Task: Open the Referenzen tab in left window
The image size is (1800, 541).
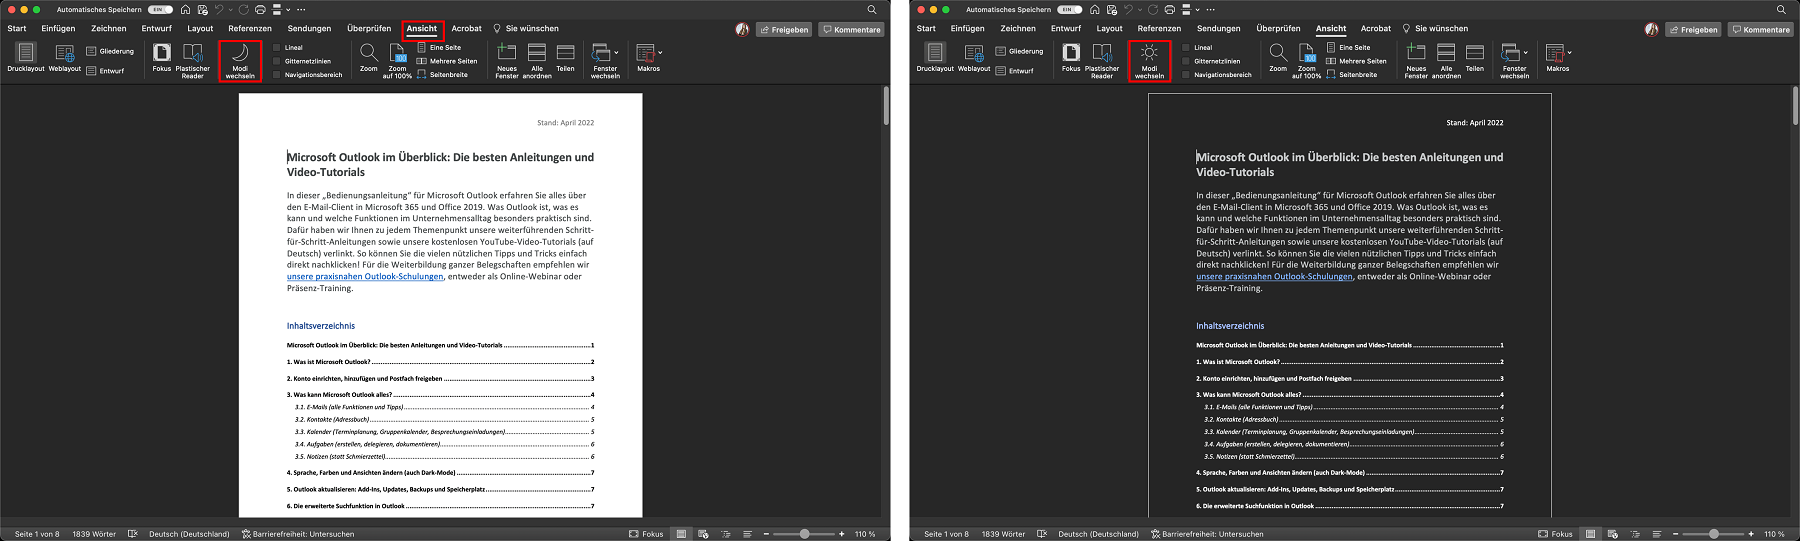Action: point(250,29)
